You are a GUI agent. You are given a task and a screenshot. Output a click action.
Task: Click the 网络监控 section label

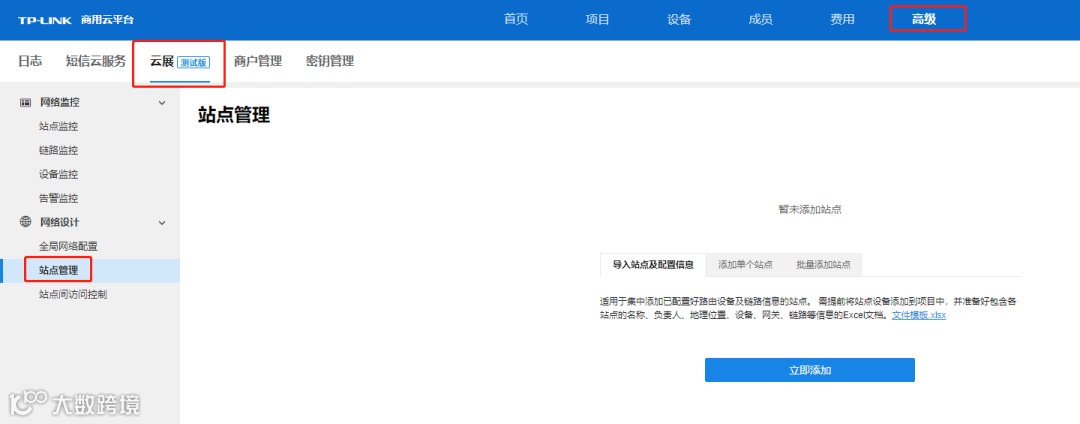point(60,103)
